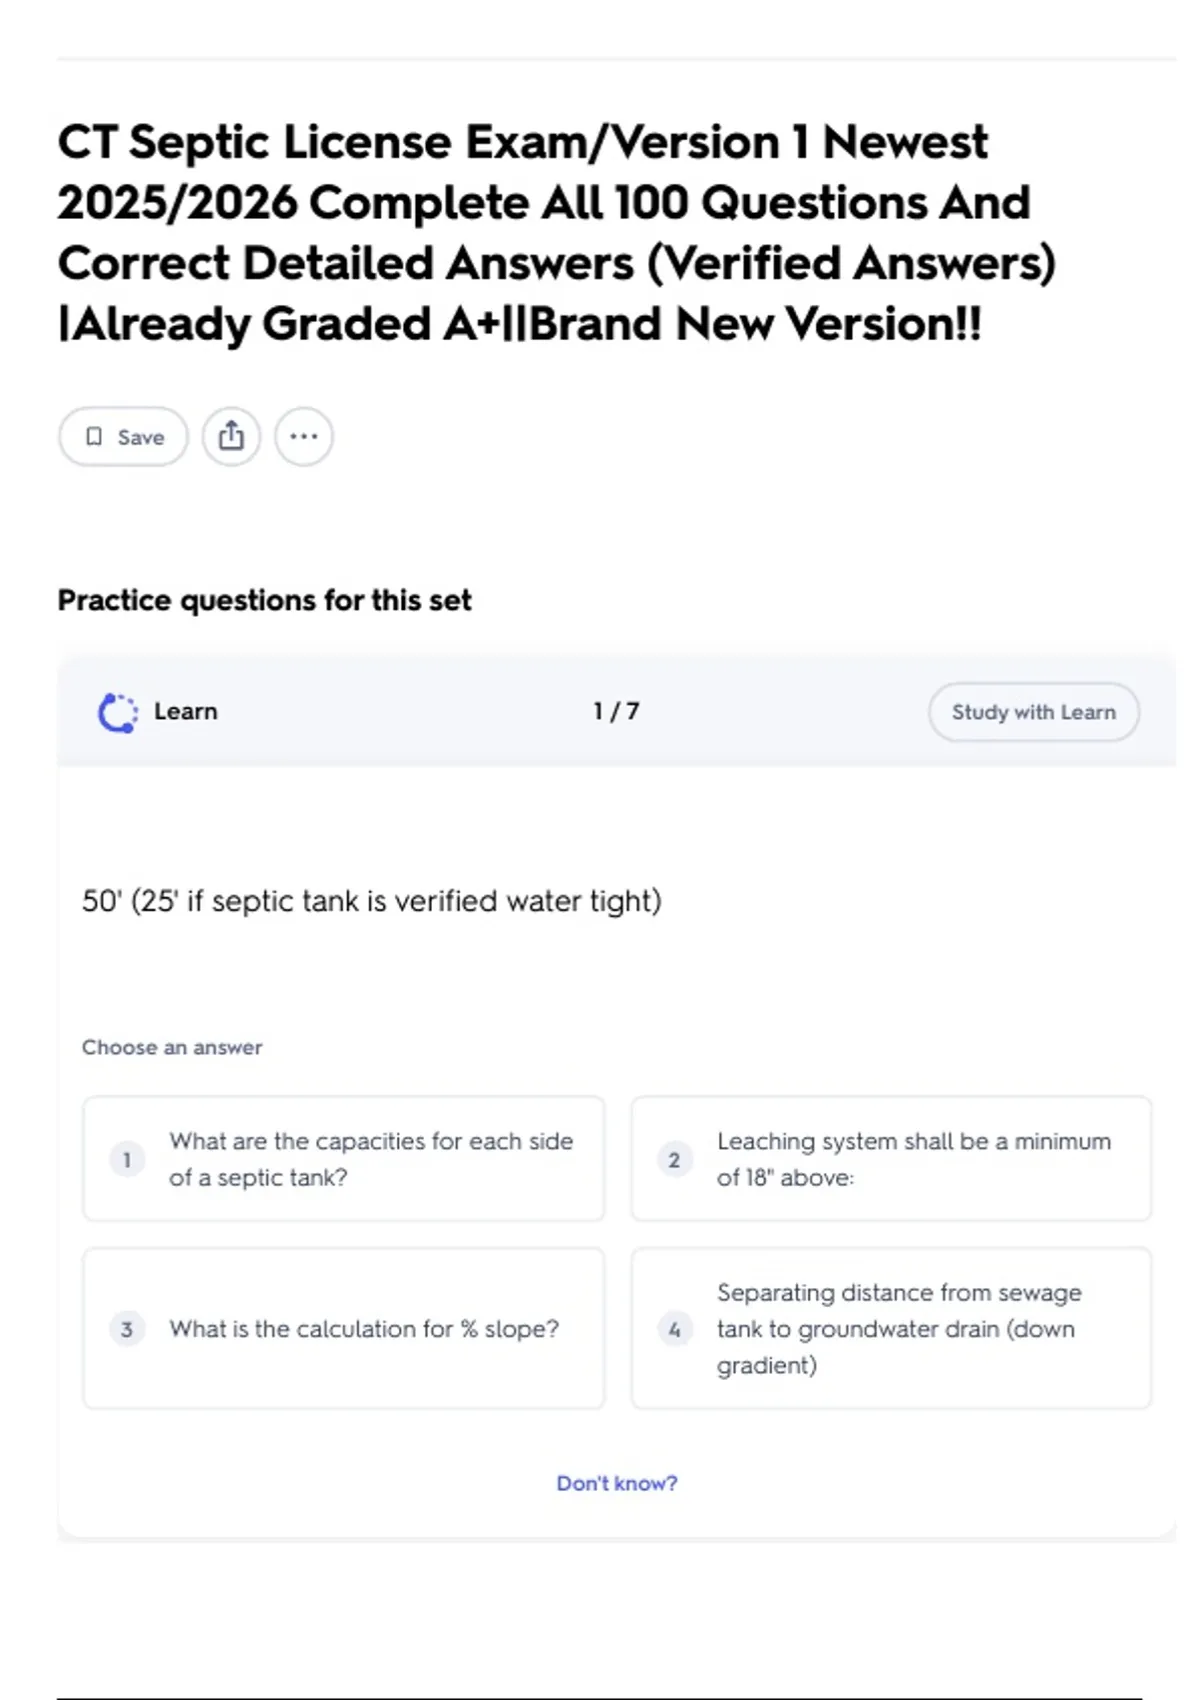Click the 'Practice questions for this set' heading
Viewport: 1200px width, 1700px height.
(x=264, y=600)
